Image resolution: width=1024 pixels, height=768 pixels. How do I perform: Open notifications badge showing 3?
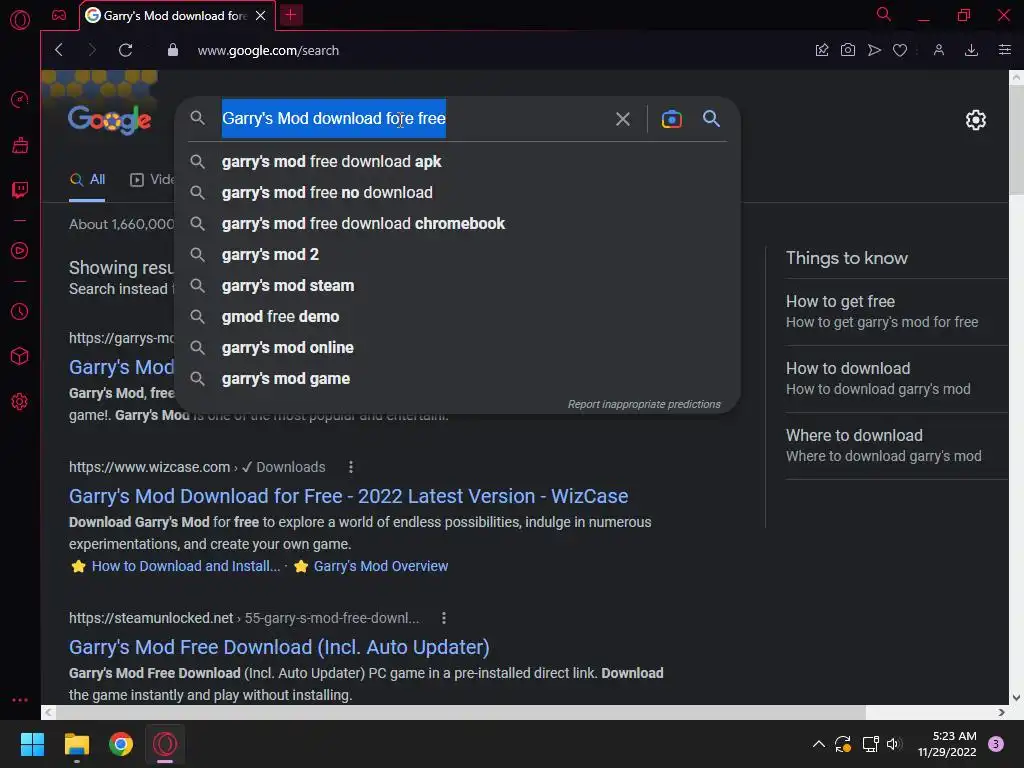(996, 744)
